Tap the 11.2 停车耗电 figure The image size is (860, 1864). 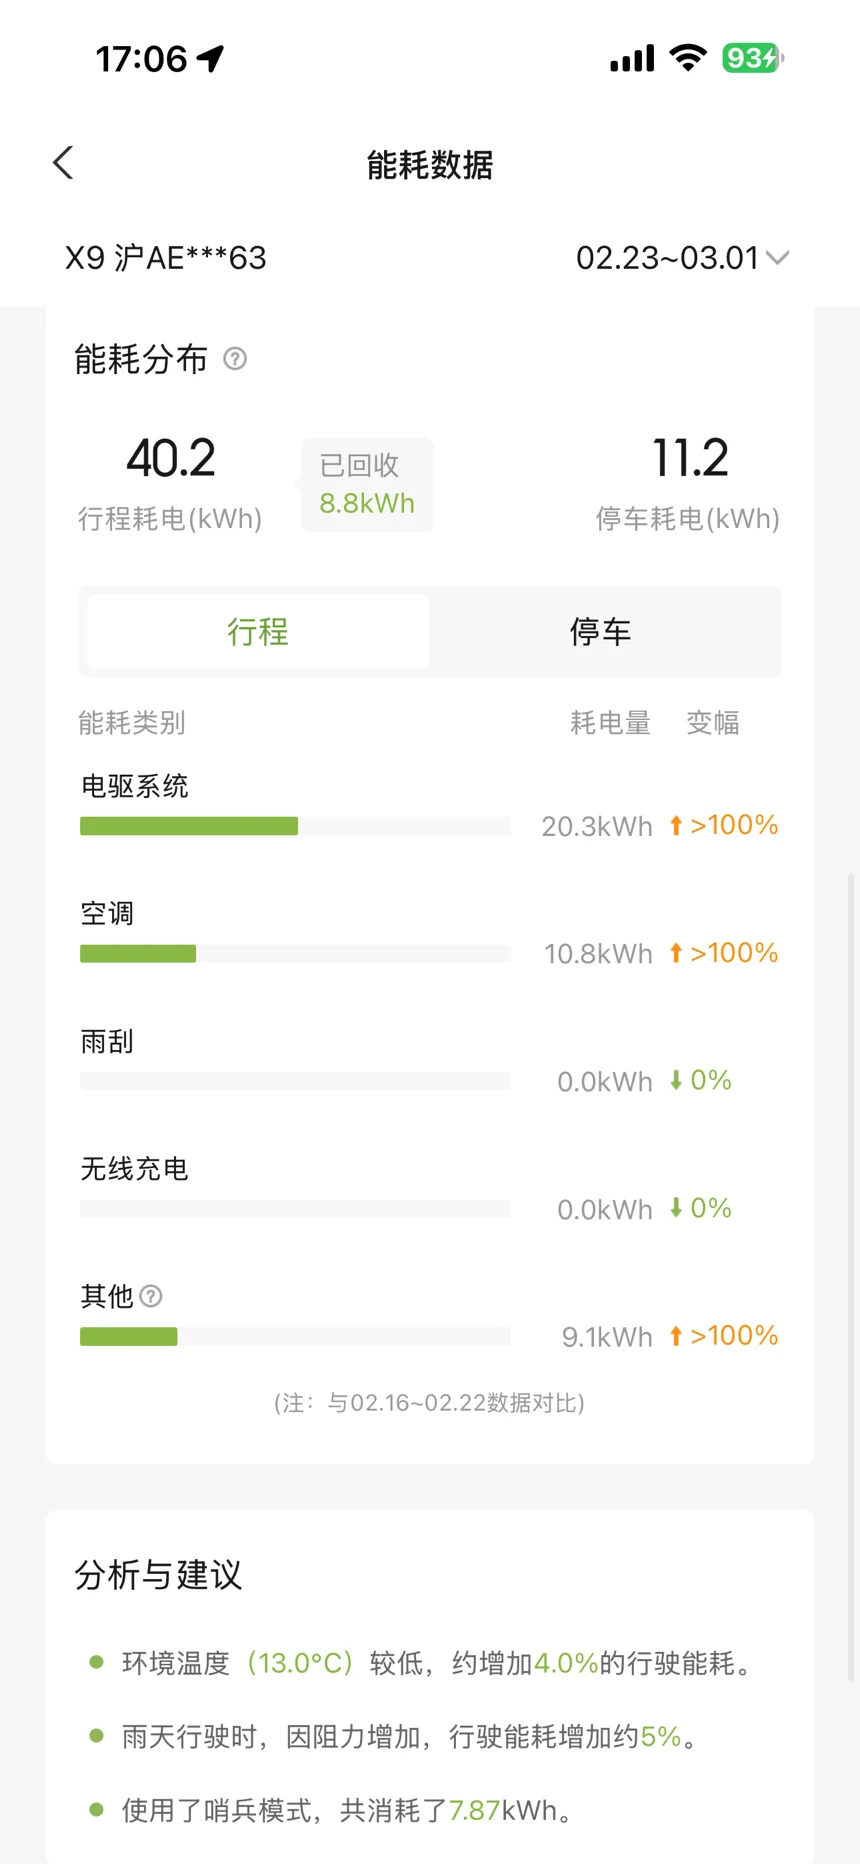690,460
